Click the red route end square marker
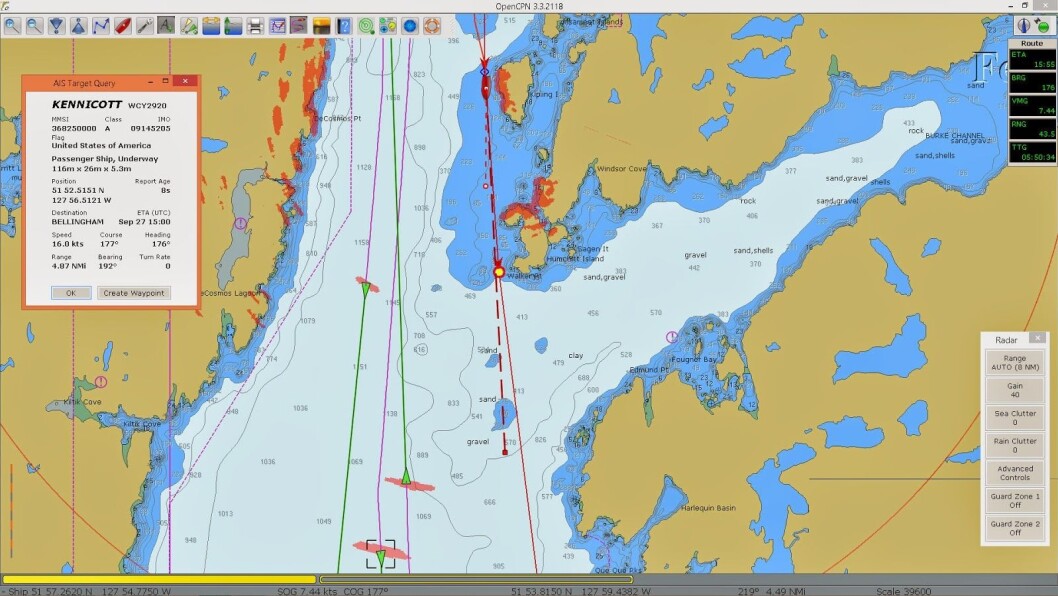The width and height of the screenshot is (1058, 596). [505, 452]
